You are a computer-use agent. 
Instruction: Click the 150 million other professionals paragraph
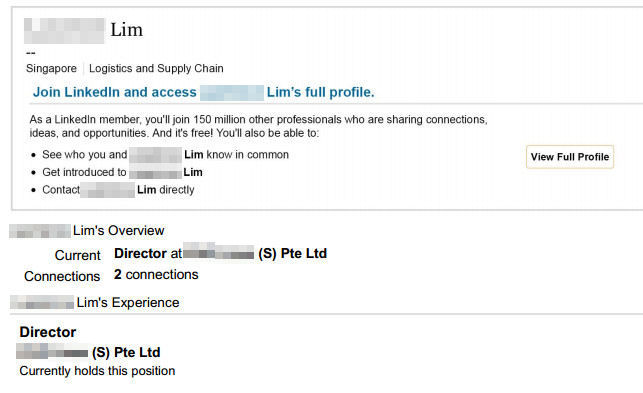(x=258, y=126)
